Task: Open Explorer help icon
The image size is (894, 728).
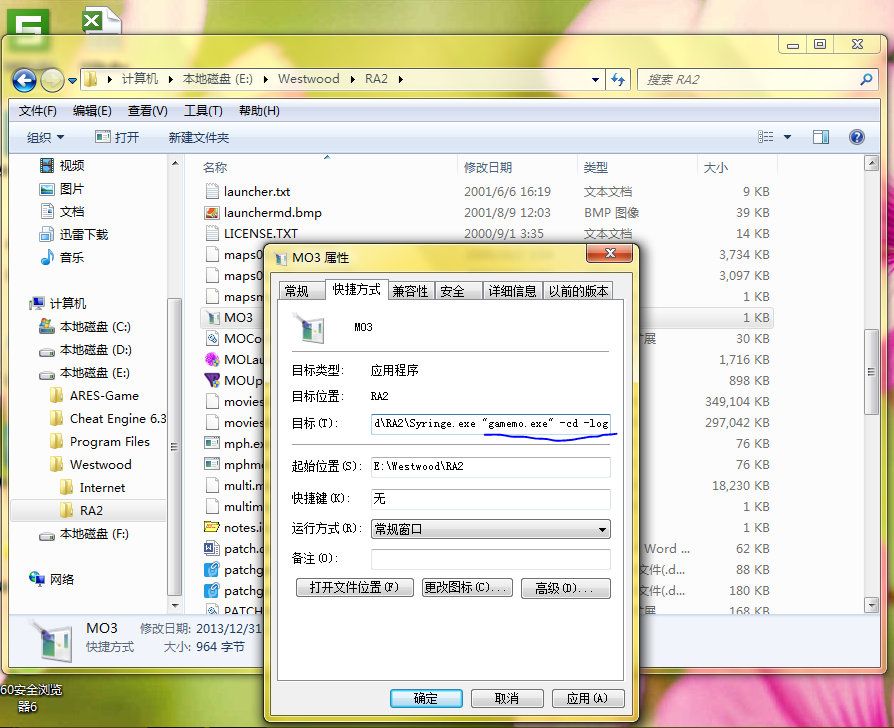Action: [856, 137]
